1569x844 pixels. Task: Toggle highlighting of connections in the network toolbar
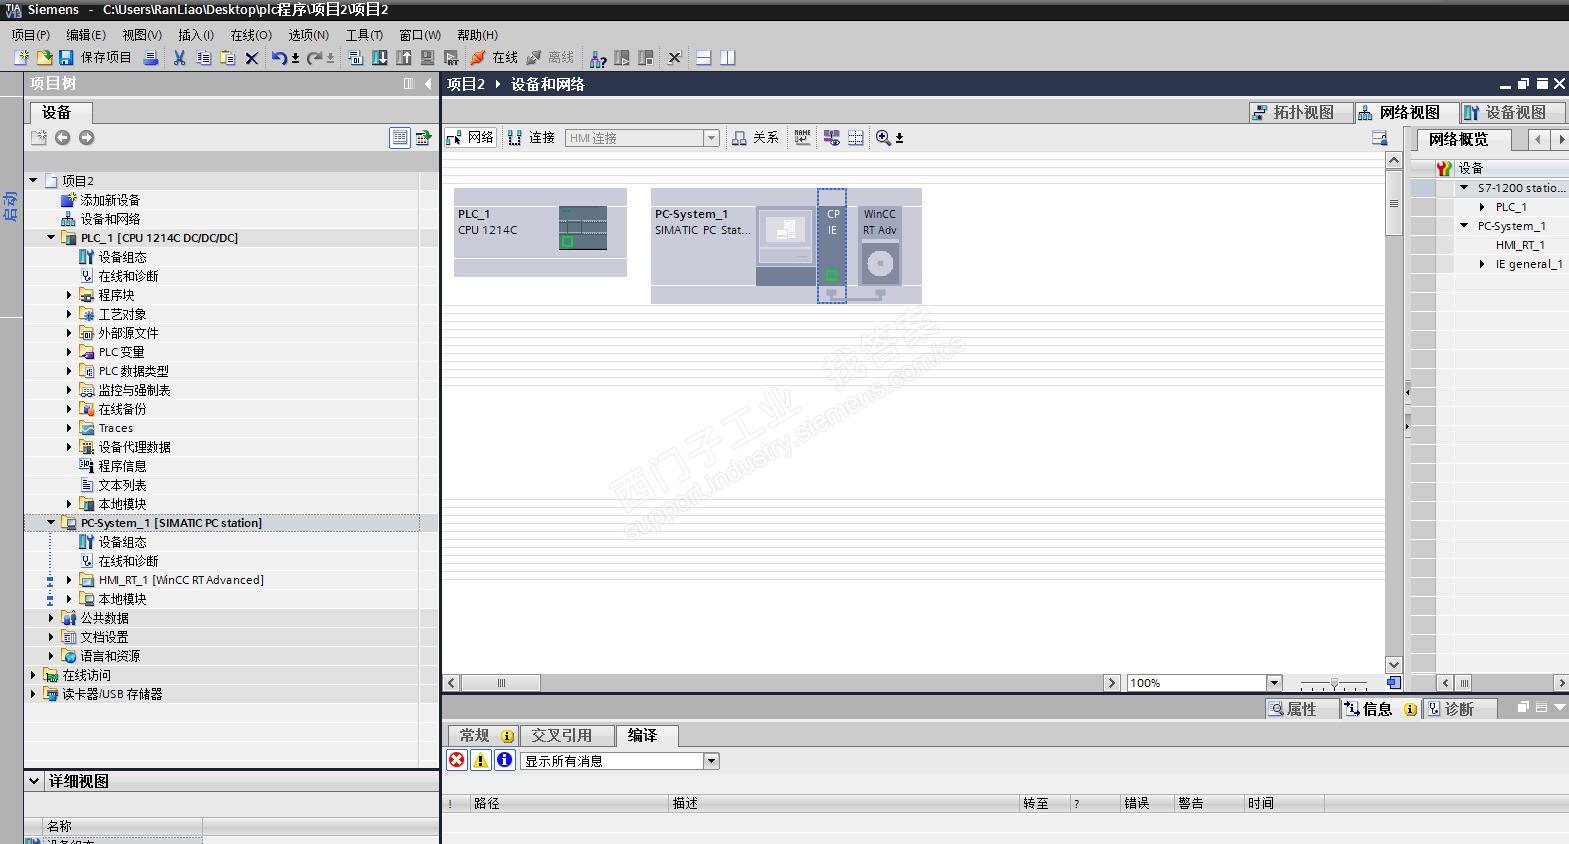[x=831, y=138]
